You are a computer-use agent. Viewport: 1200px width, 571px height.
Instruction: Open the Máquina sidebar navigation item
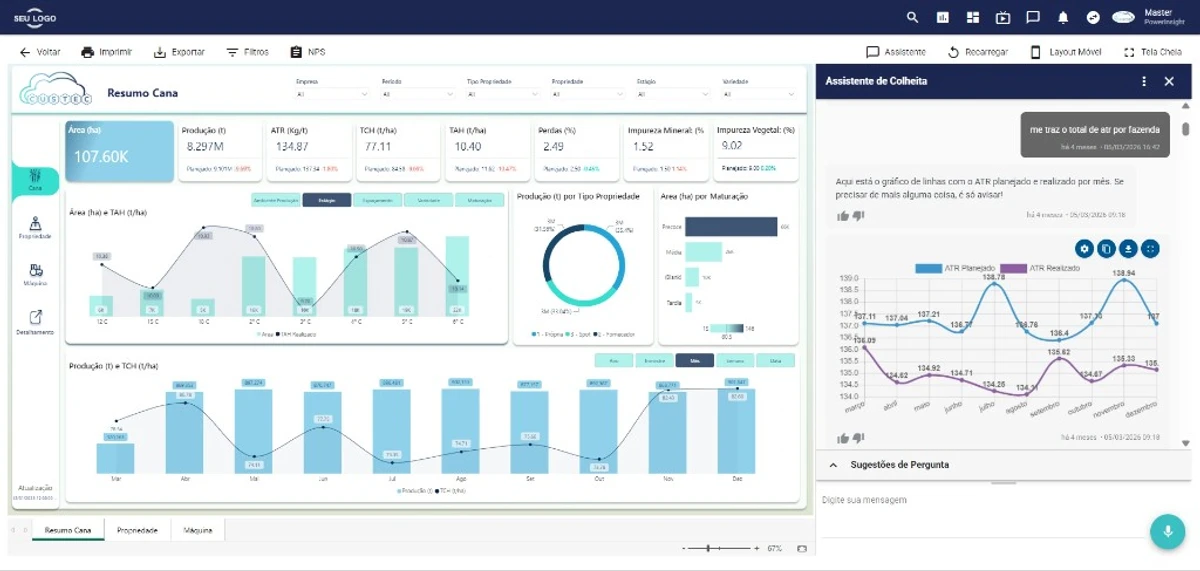tap(35, 274)
